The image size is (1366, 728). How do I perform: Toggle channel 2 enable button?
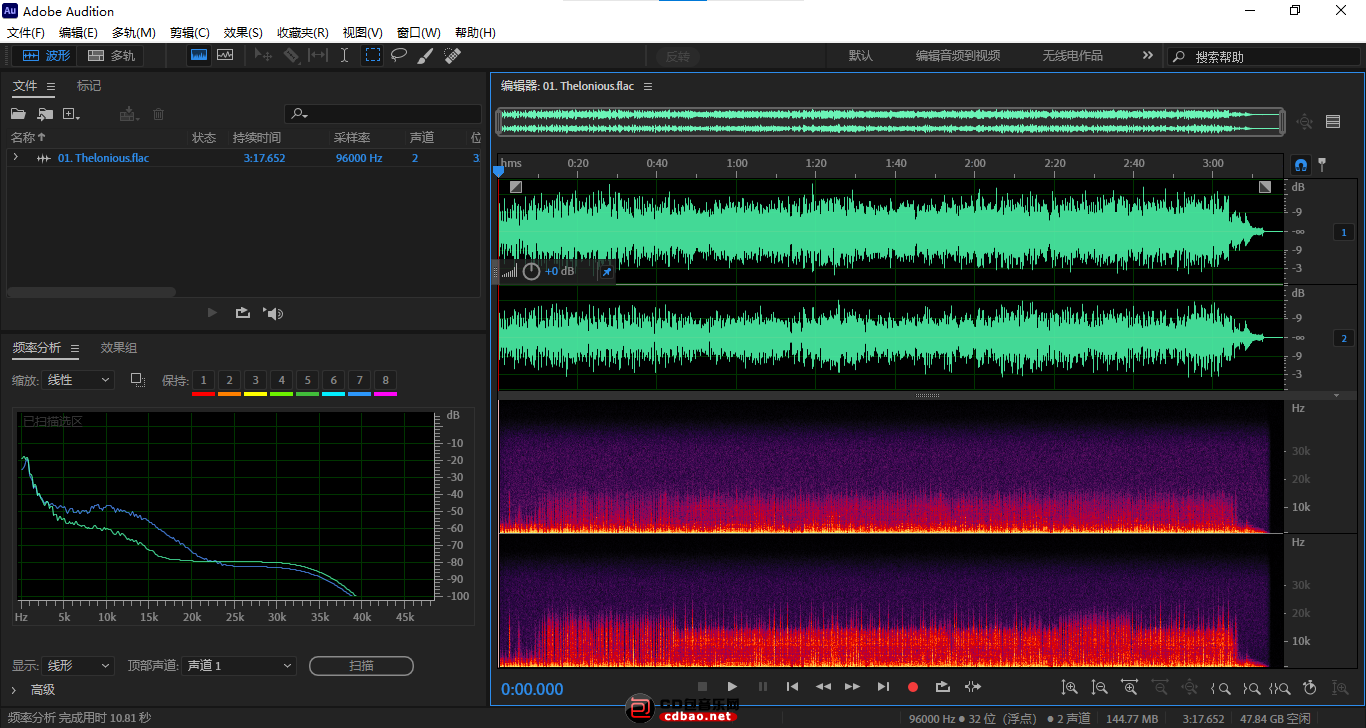(1343, 338)
